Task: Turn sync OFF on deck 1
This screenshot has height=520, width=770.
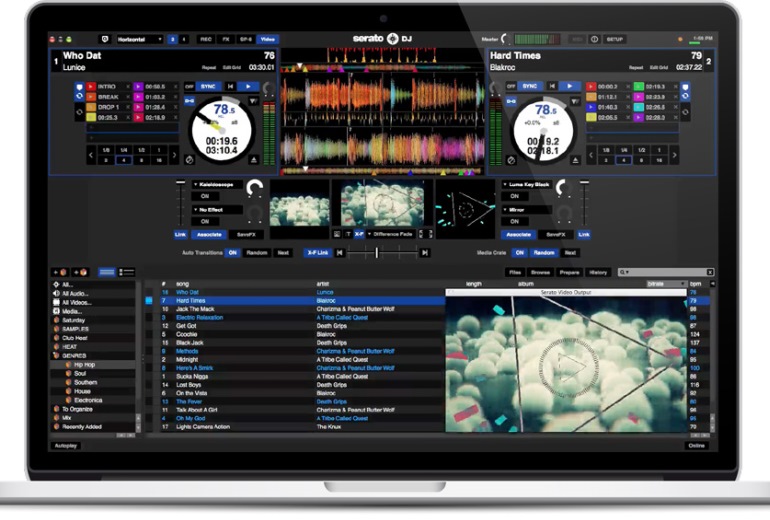Action: (190, 86)
